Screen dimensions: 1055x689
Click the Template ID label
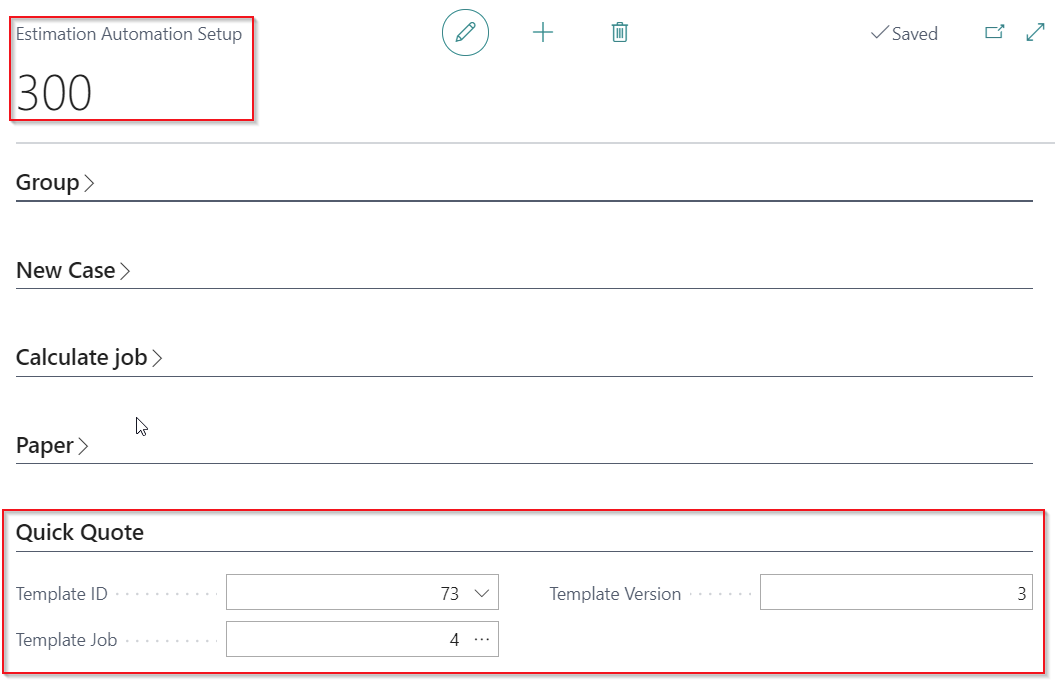click(62, 593)
